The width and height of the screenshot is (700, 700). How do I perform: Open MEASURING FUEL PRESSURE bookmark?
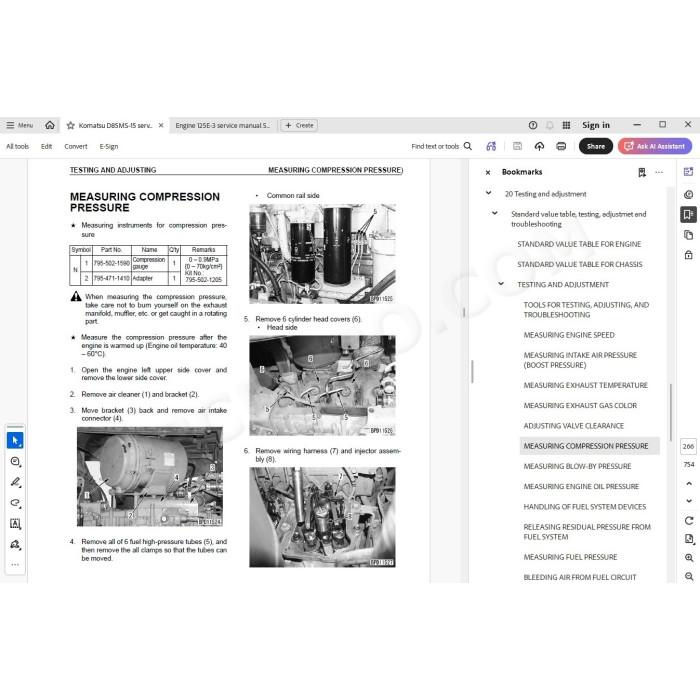(570, 557)
